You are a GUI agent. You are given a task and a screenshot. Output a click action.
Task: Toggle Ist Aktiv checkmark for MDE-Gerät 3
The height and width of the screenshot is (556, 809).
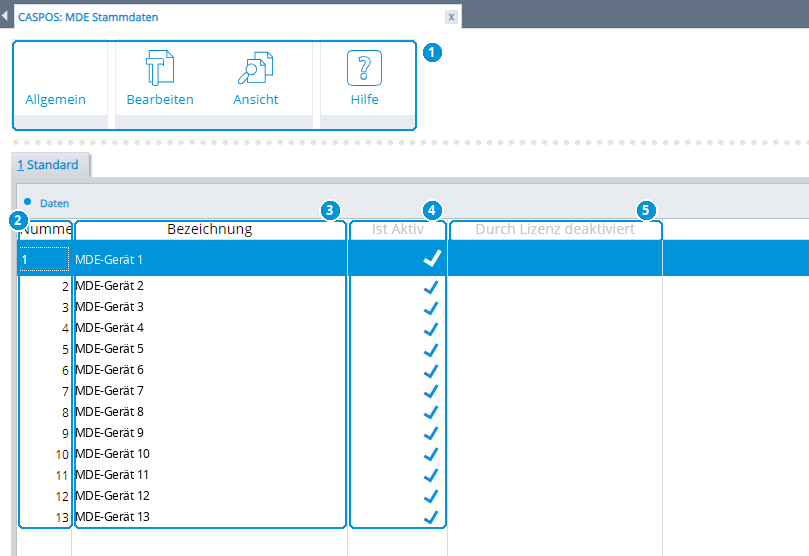coord(431,308)
